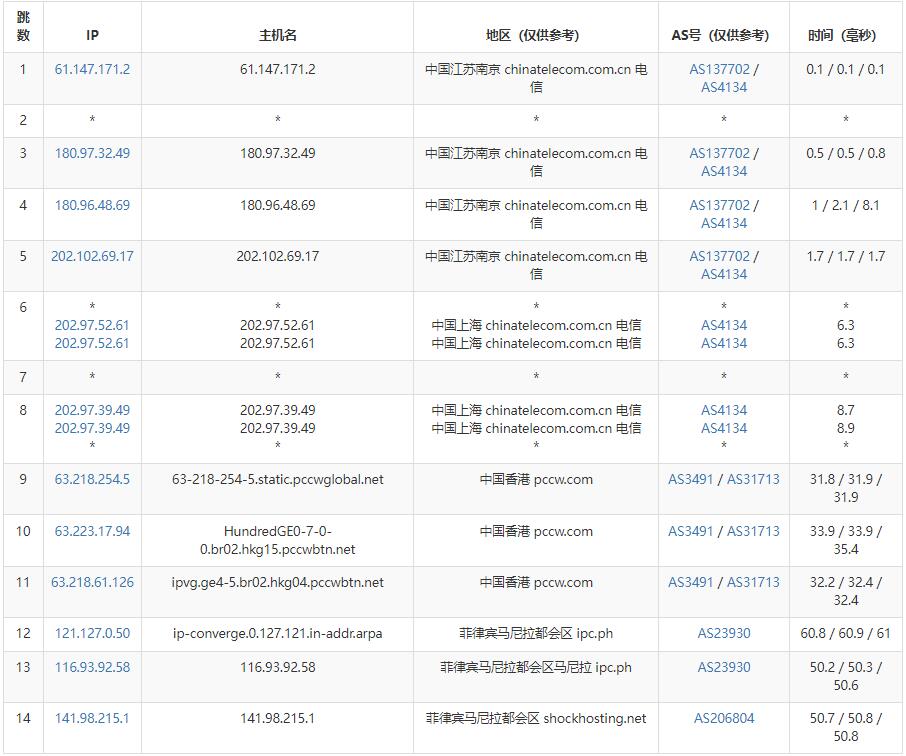Click AS23930 in the hop 13 row
Viewport: 906px width, 756px height.
(x=724, y=667)
